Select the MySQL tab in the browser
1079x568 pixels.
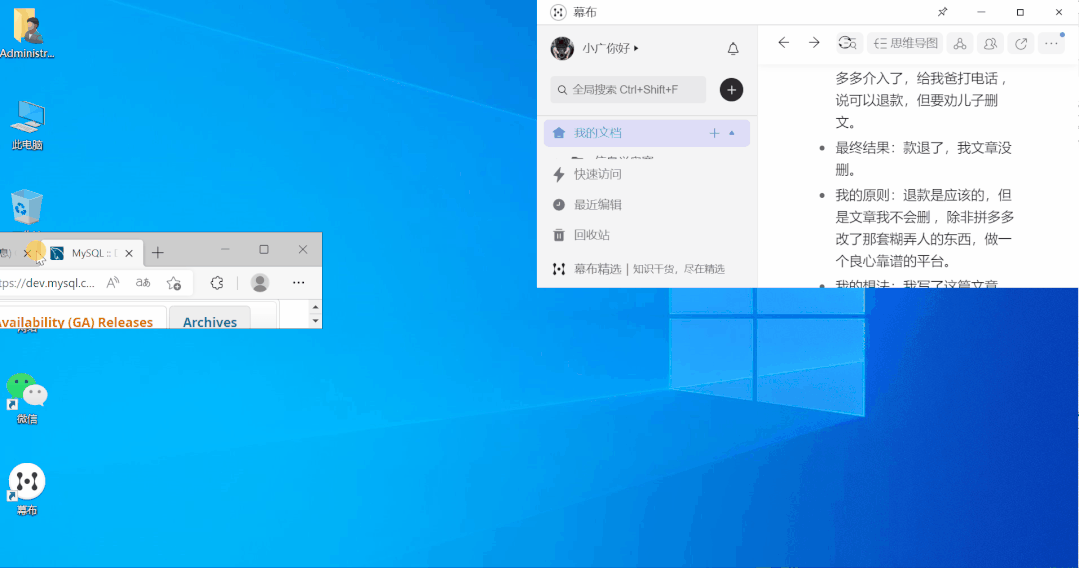pos(92,253)
